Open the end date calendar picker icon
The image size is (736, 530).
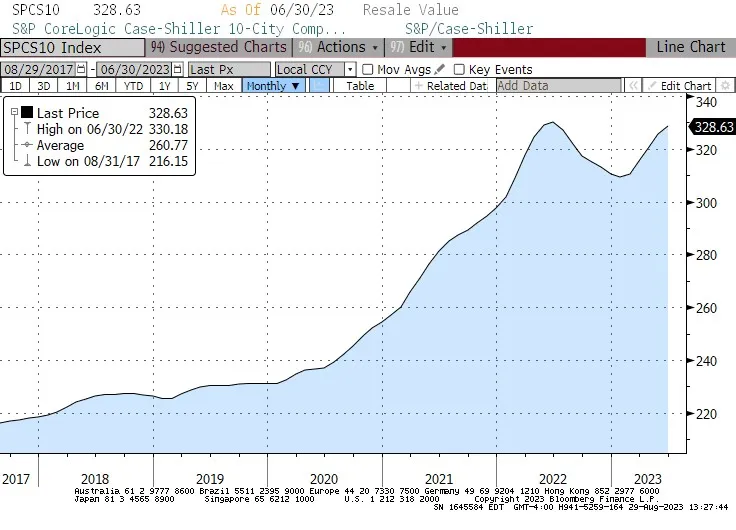click(x=177, y=69)
